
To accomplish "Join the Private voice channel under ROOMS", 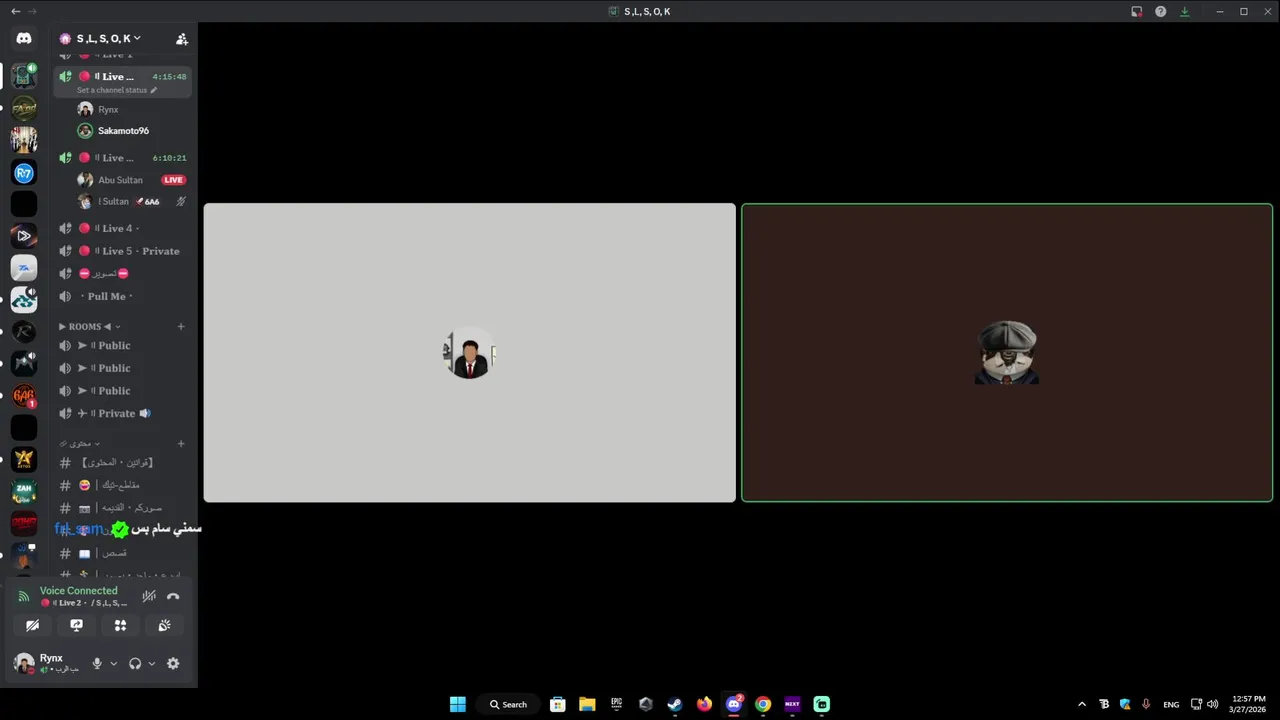I will pyautogui.click(x=122, y=413).
